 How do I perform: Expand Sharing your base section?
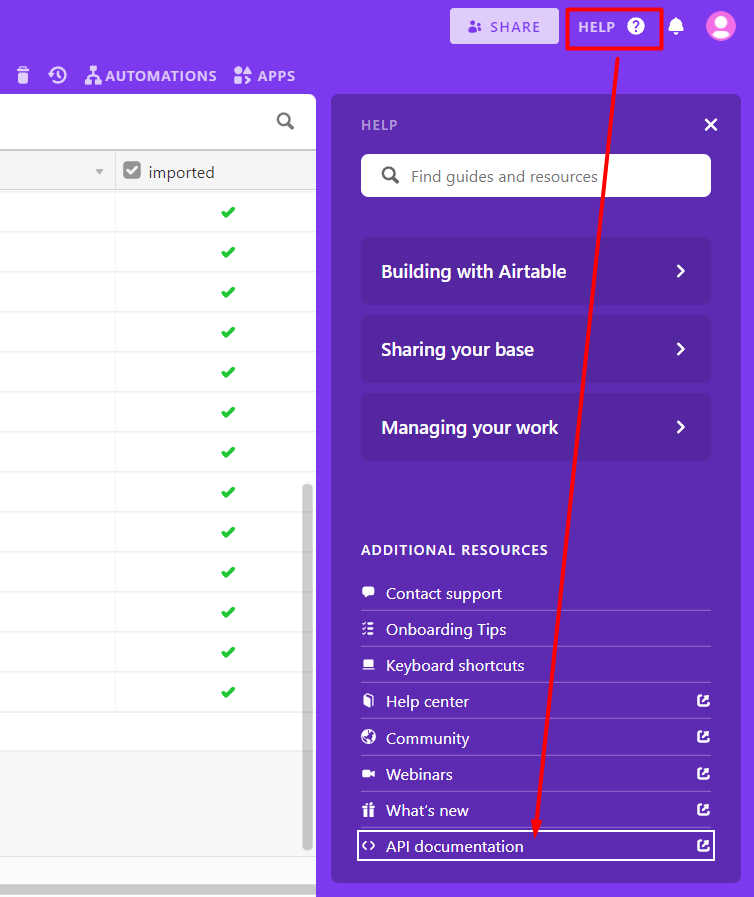point(535,349)
